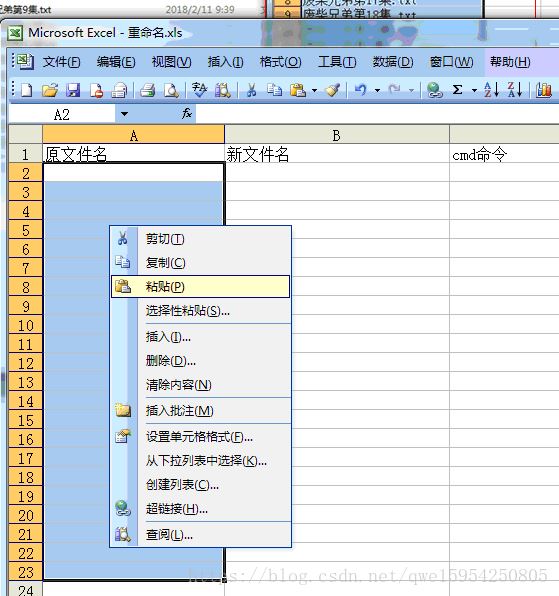
Task: Click the Permission icon in the toolbar
Action: pyautogui.click(x=96, y=90)
